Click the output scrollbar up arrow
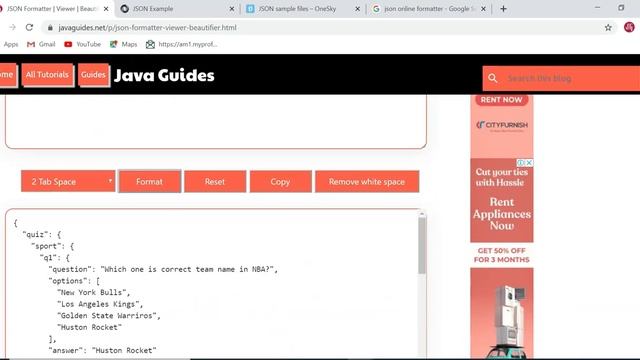 coord(422,213)
